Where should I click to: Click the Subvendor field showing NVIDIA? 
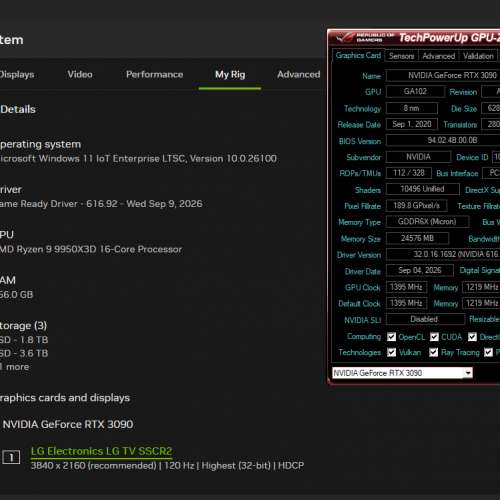tap(418, 157)
